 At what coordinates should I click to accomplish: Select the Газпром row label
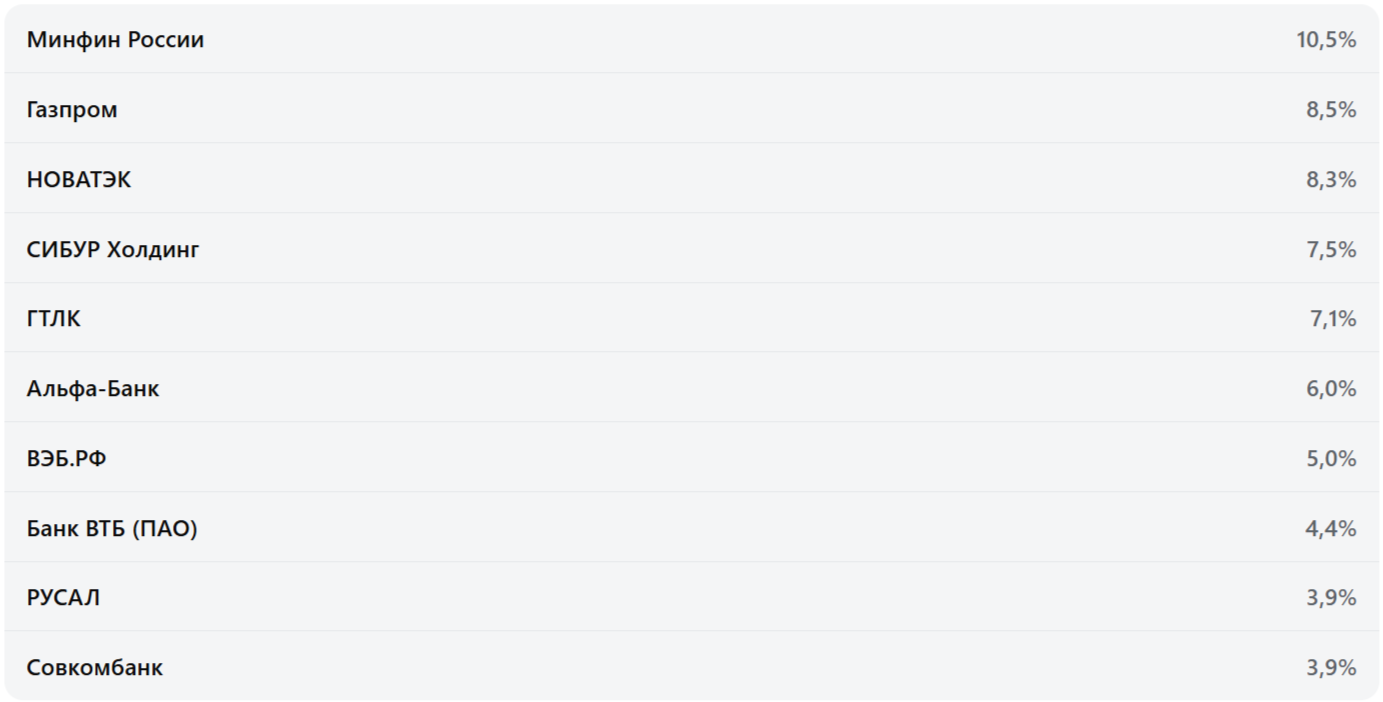point(72,110)
